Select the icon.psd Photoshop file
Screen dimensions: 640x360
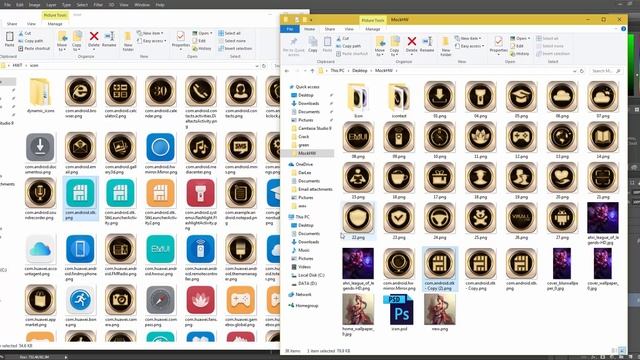click(399, 313)
